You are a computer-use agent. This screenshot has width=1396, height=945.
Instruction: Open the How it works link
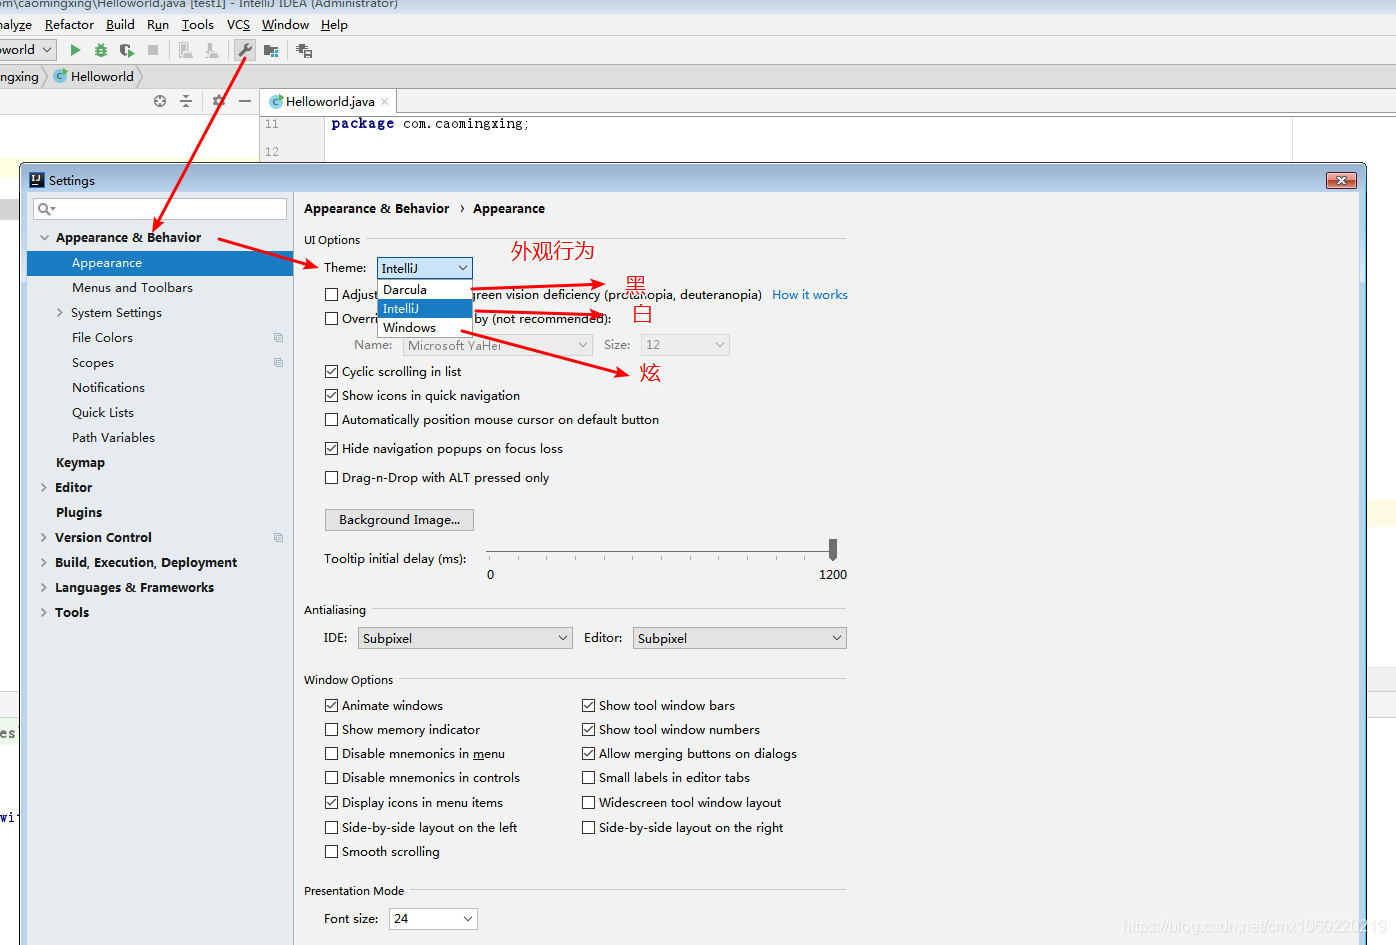[810, 295]
